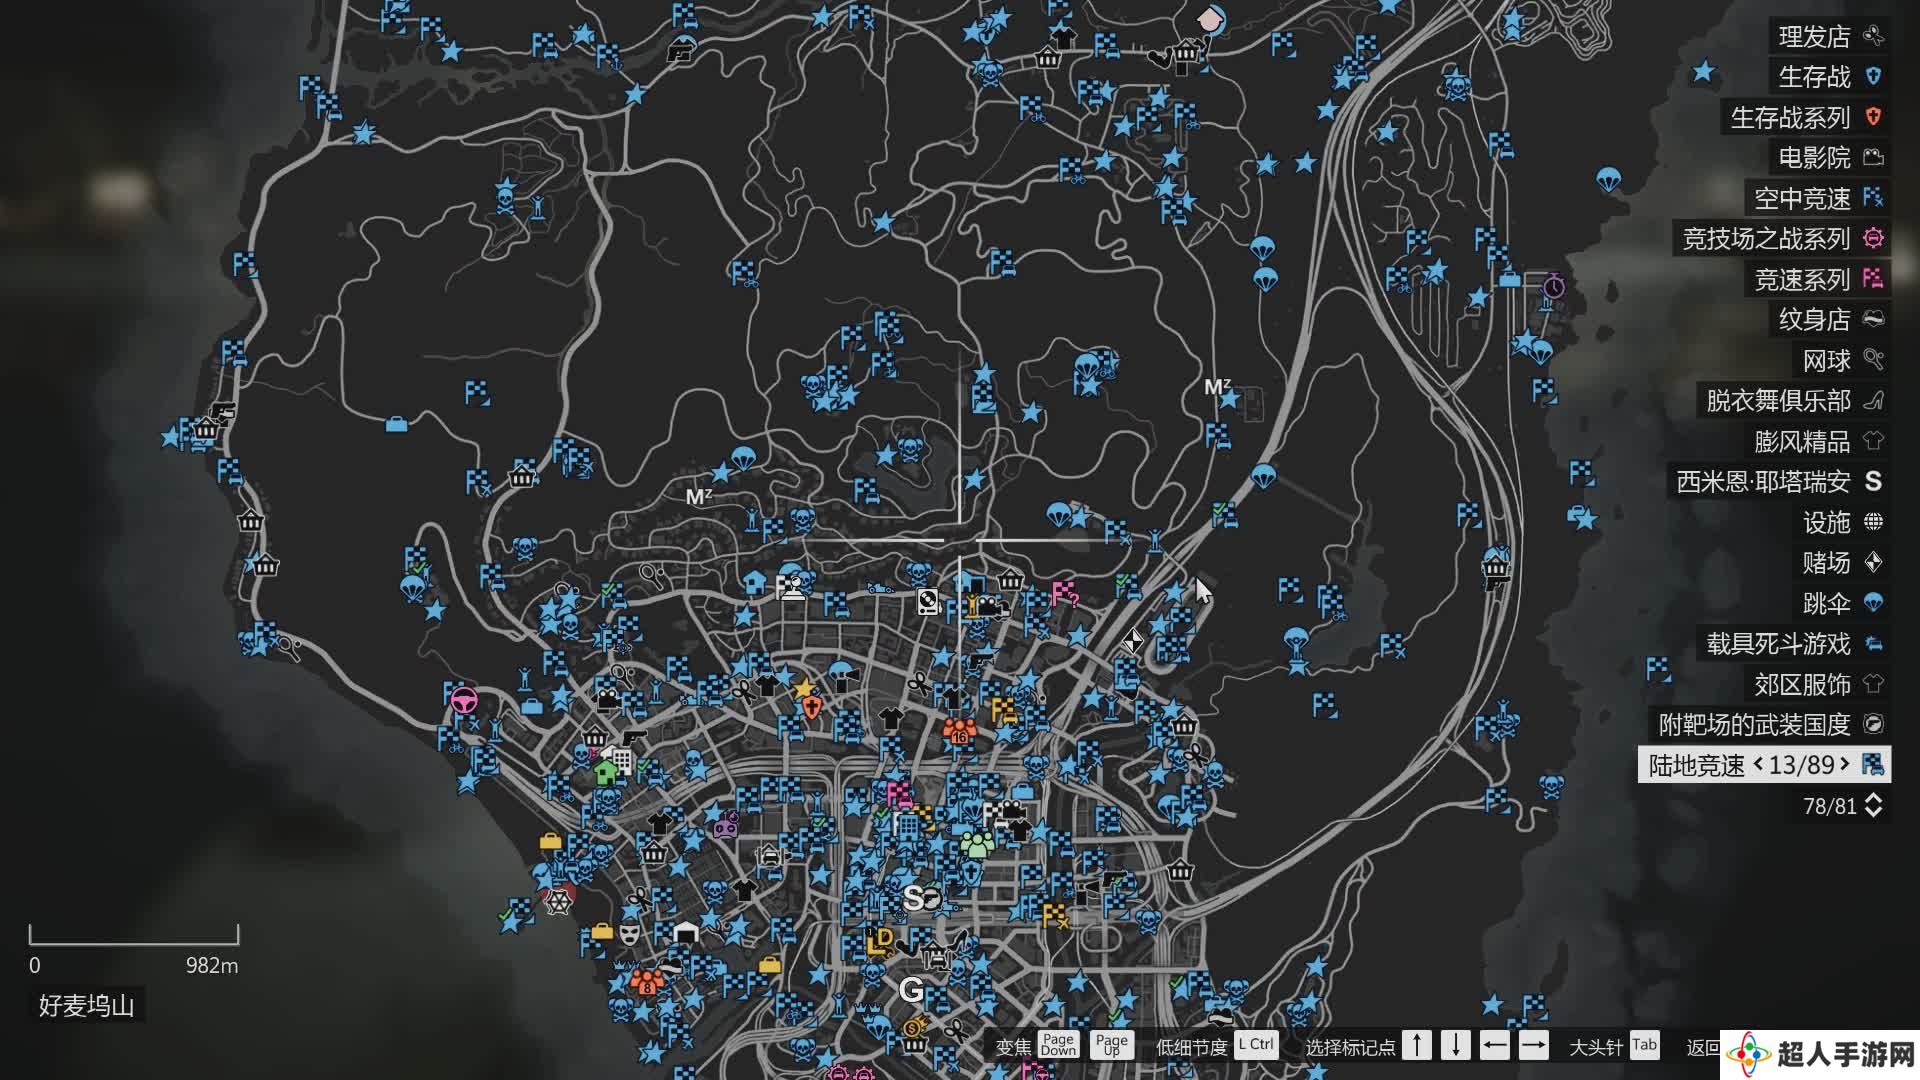Screen dimensions: 1920x1080
Task: Choose 膨风精品 from the legend
Action: point(1818,441)
